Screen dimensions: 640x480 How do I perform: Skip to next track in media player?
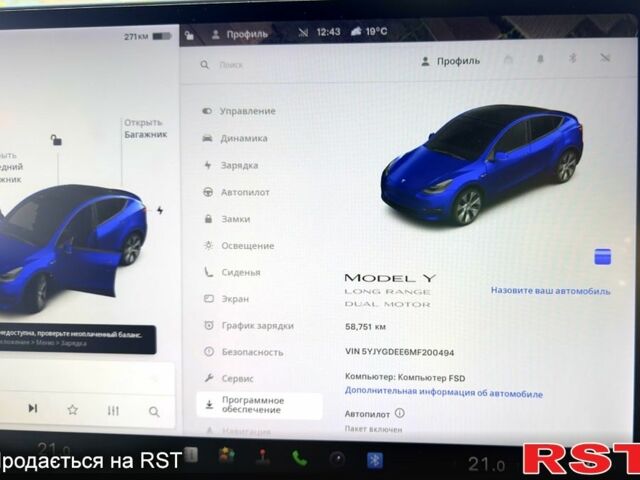pyautogui.click(x=33, y=408)
